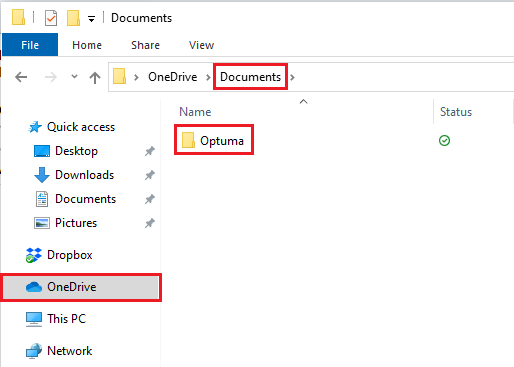
Task: Select Dropbox in navigation pane
Action: [x=70, y=255]
